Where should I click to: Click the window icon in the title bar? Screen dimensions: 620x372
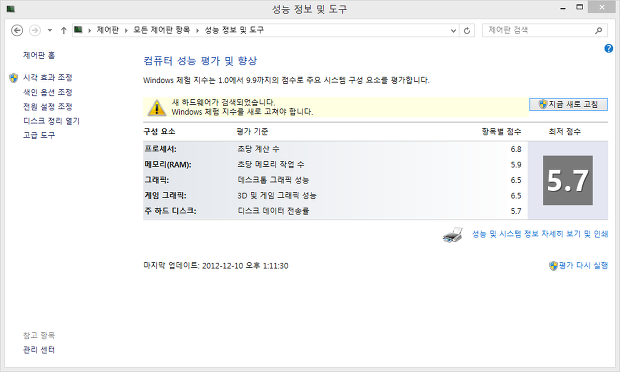(11, 8)
